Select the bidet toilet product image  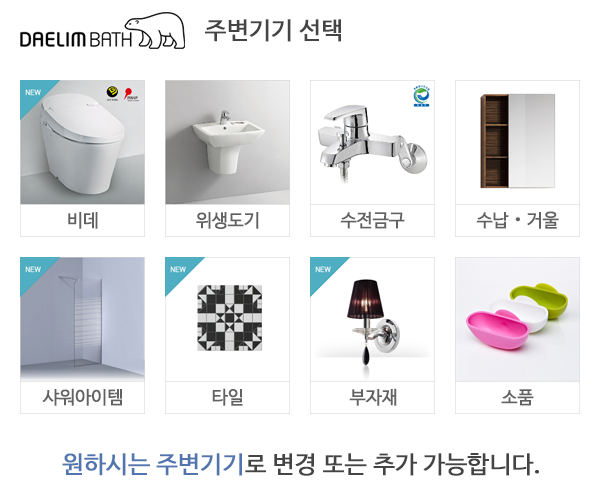coord(82,142)
